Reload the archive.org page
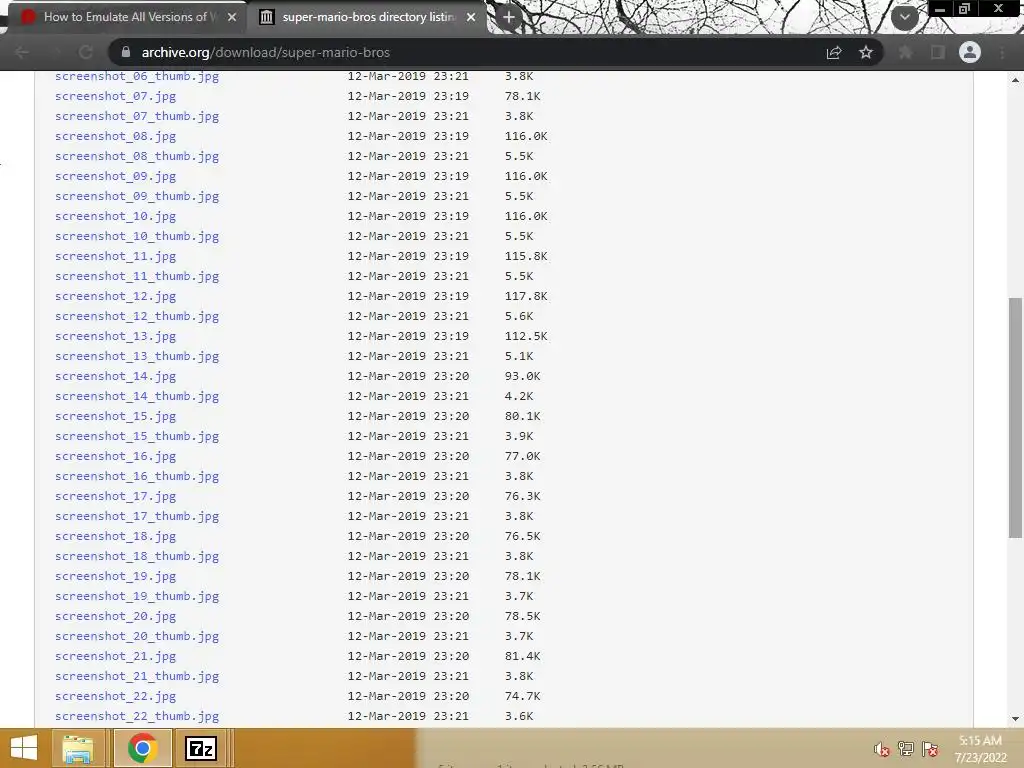 (86, 52)
